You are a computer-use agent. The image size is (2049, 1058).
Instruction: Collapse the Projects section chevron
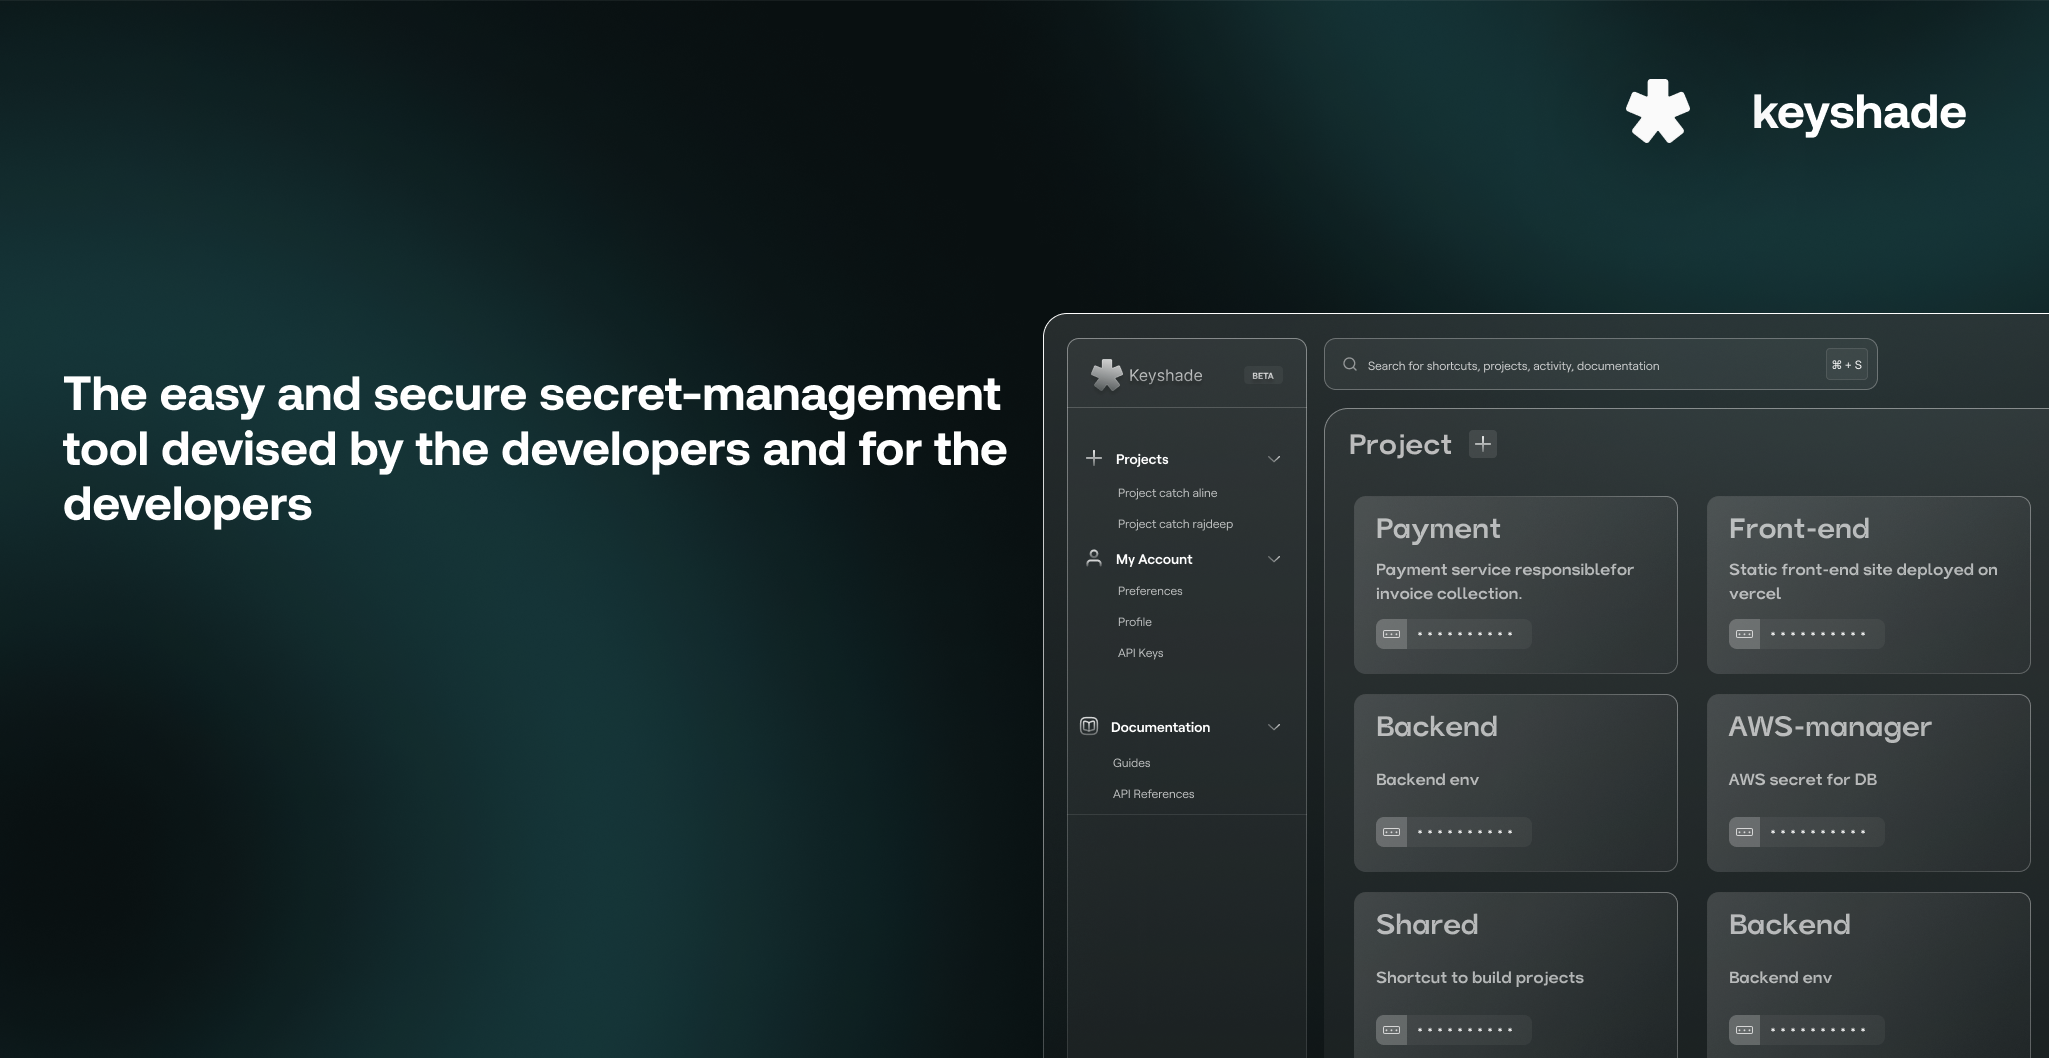click(1274, 459)
